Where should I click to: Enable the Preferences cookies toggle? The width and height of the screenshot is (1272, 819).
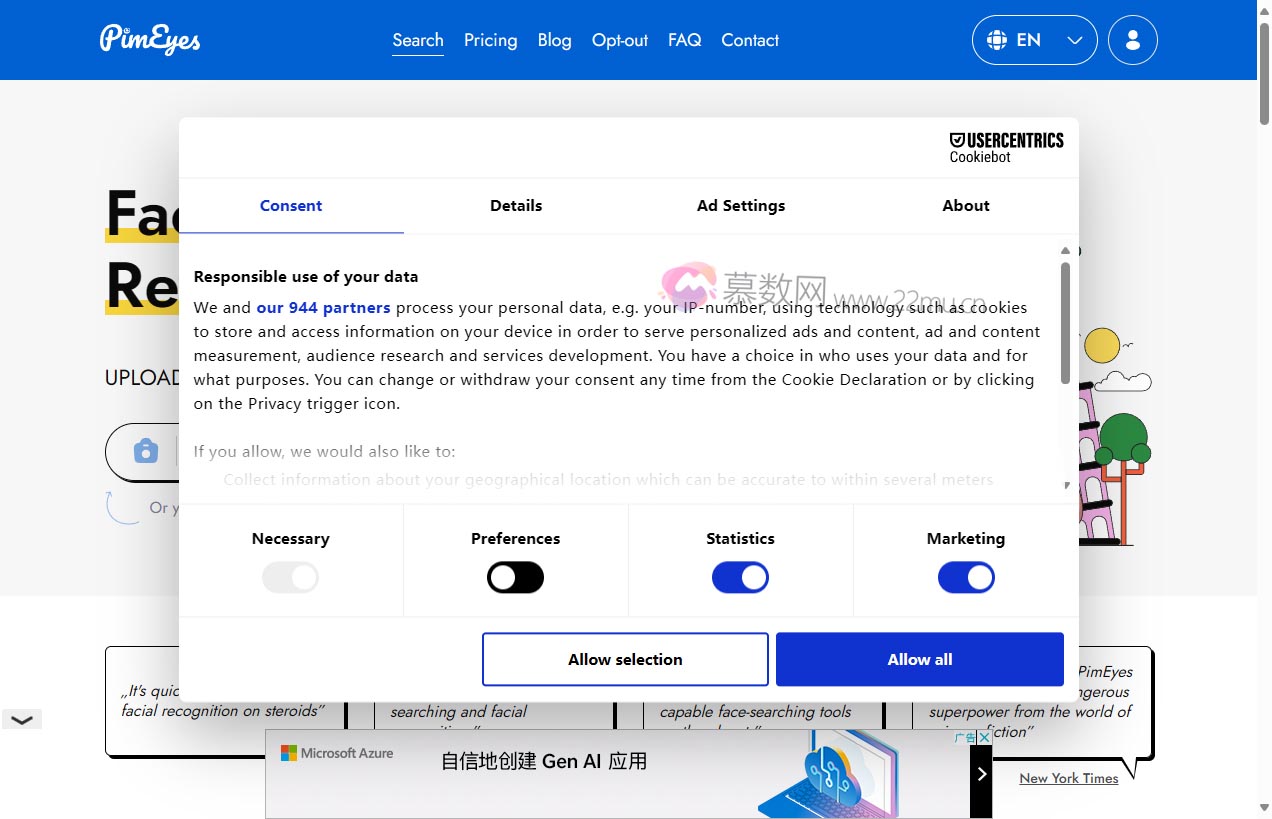click(515, 577)
